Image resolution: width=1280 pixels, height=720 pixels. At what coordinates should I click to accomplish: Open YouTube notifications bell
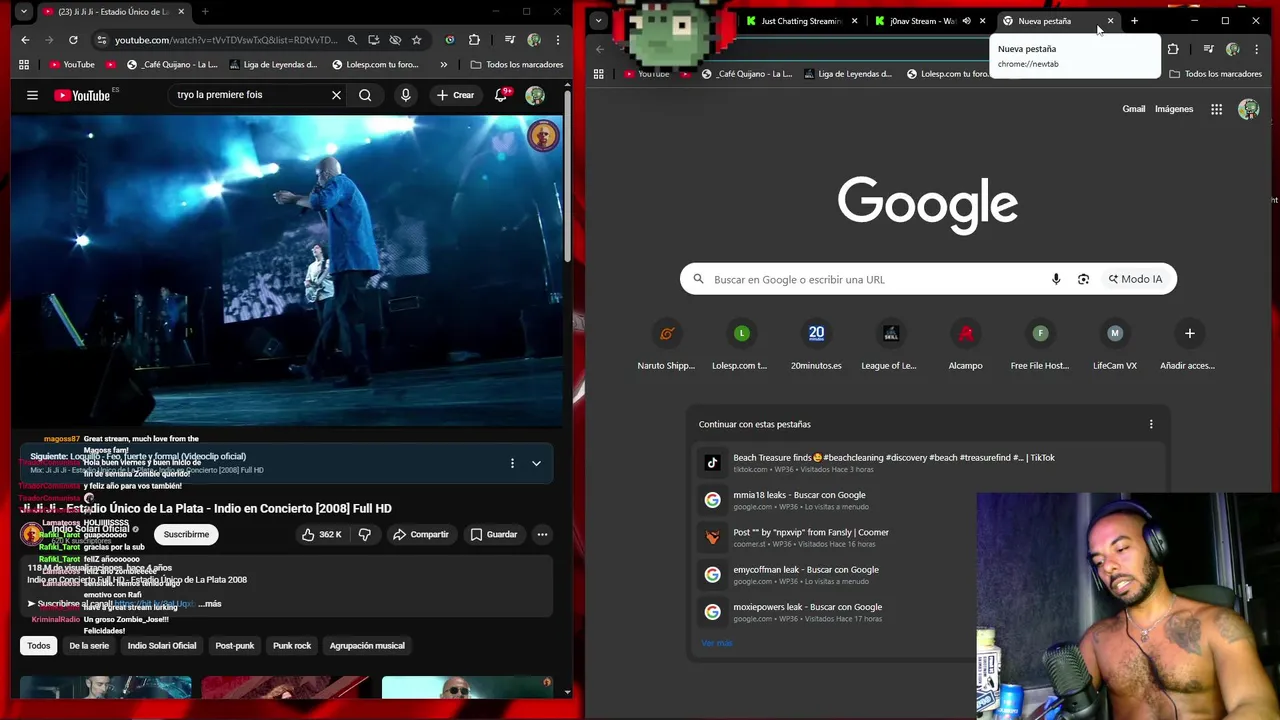coord(502,95)
